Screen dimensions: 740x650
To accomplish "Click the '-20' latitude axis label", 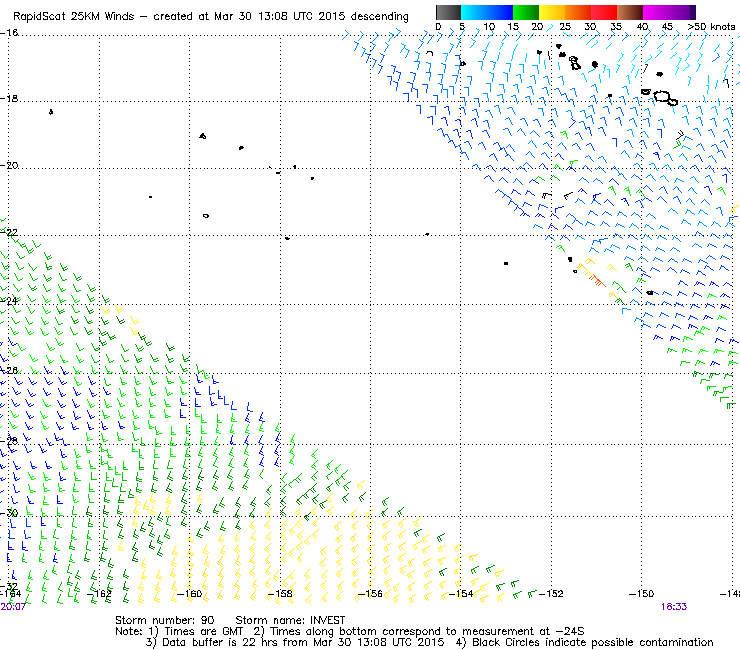I will (9, 166).
